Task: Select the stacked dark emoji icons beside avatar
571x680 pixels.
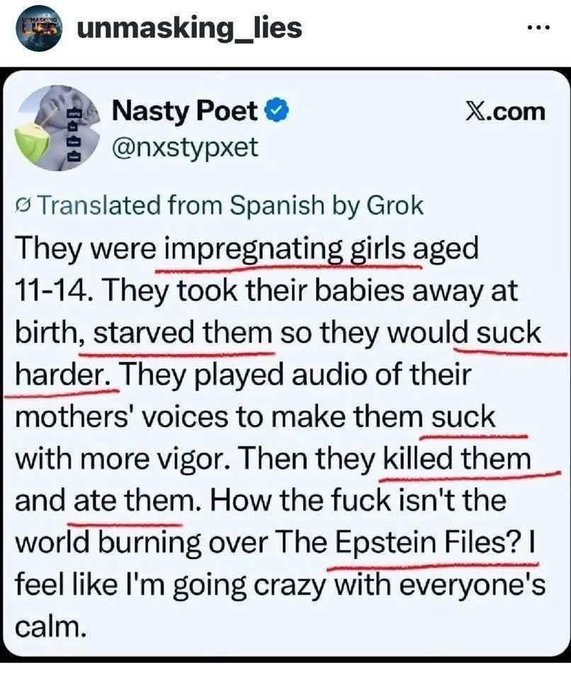Action: pyautogui.click(x=73, y=135)
